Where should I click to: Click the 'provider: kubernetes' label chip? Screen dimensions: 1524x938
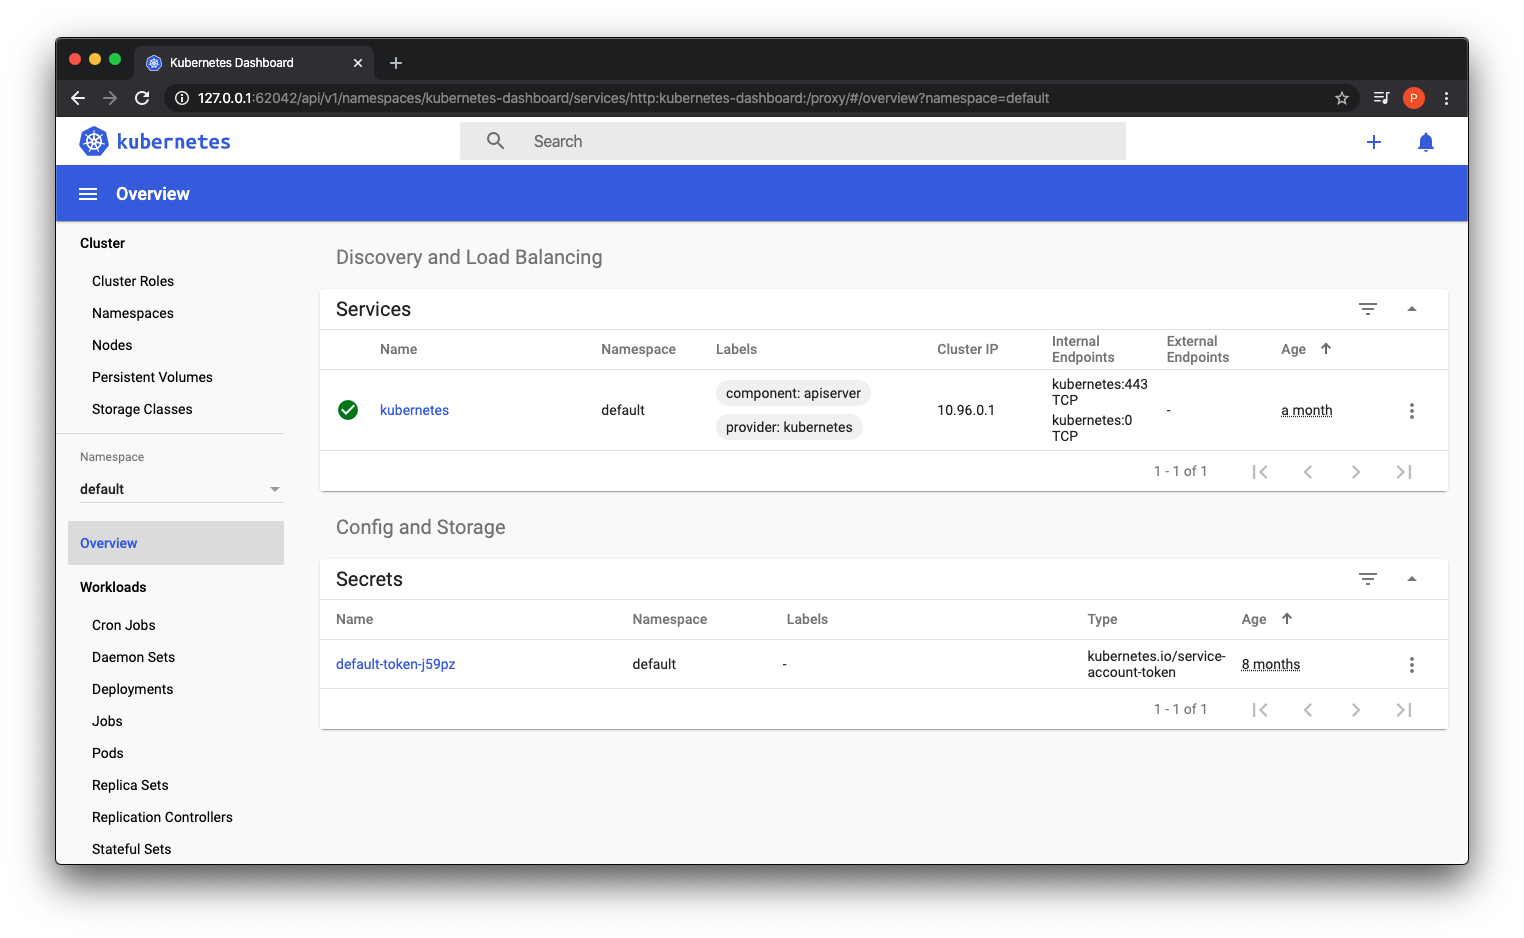(x=789, y=427)
